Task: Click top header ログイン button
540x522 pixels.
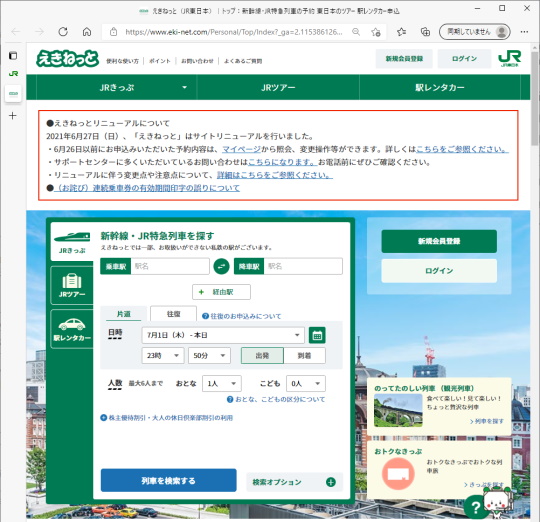Action: coord(464,59)
